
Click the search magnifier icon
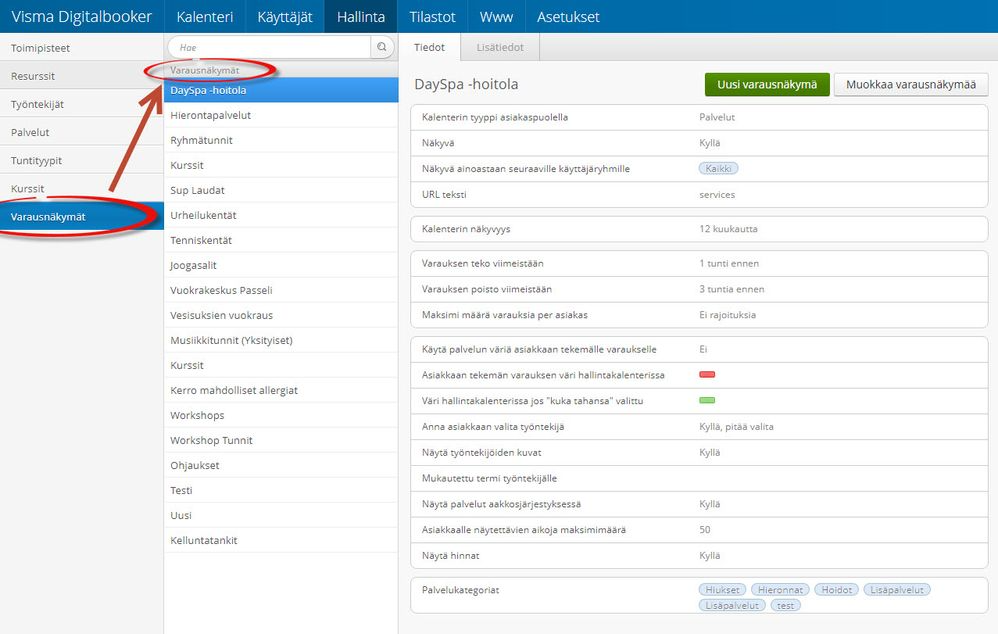pyautogui.click(x=382, y=47)
